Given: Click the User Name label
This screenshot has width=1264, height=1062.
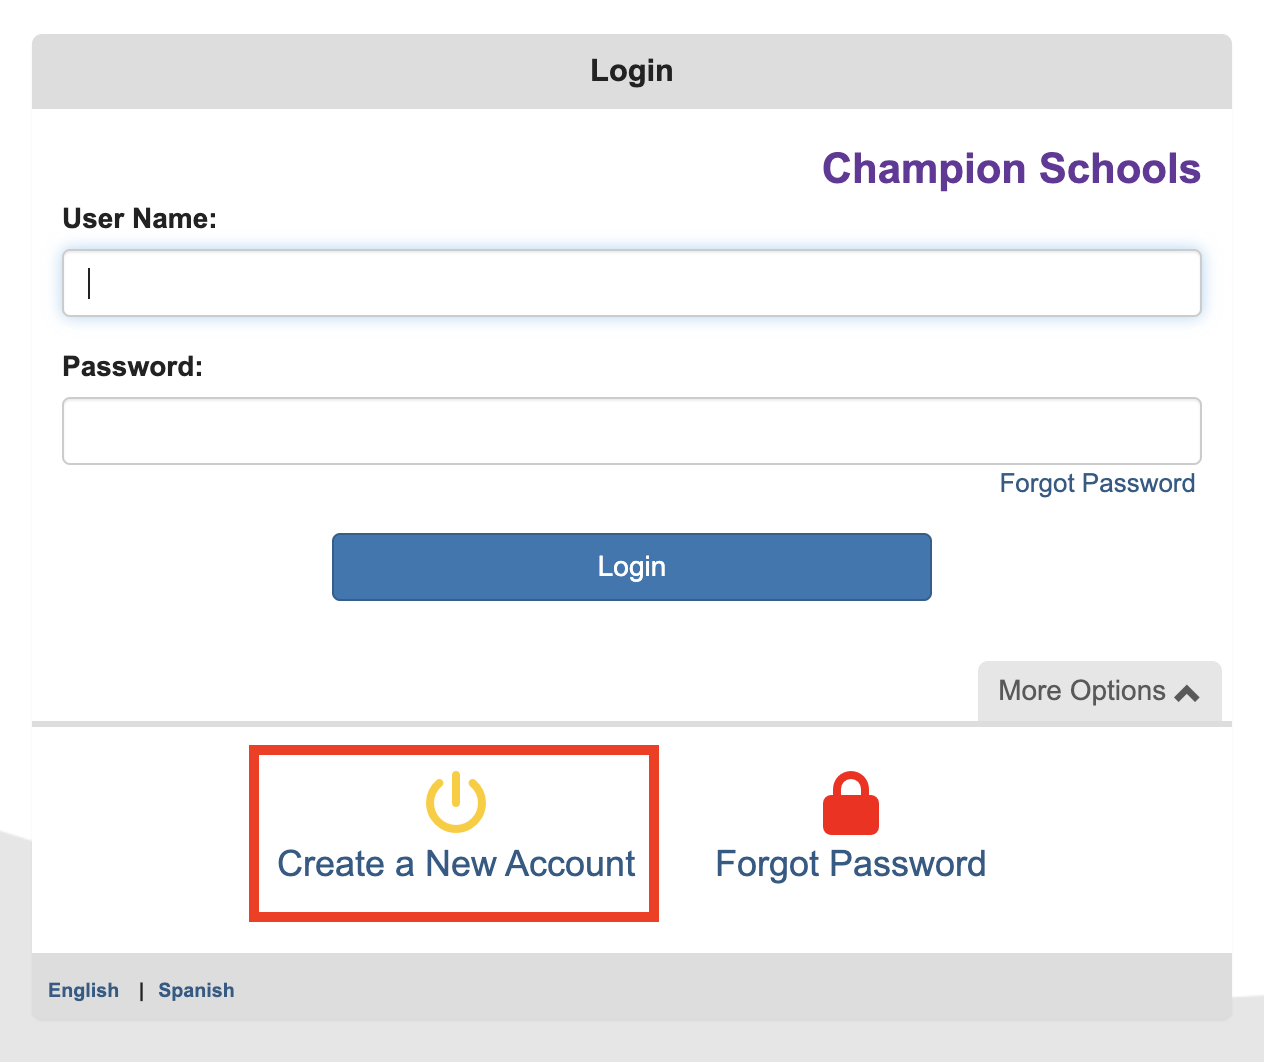Looking at the screenshot, I should coord(140,219).
